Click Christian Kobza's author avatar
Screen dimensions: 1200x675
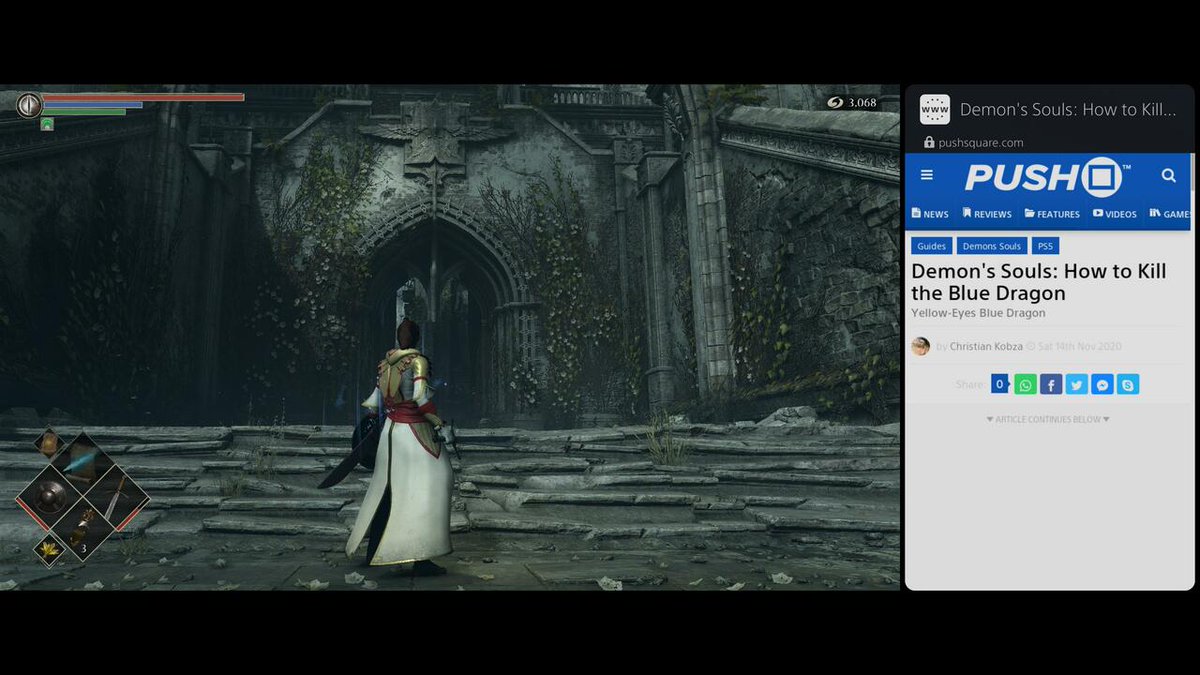point(921,346)
